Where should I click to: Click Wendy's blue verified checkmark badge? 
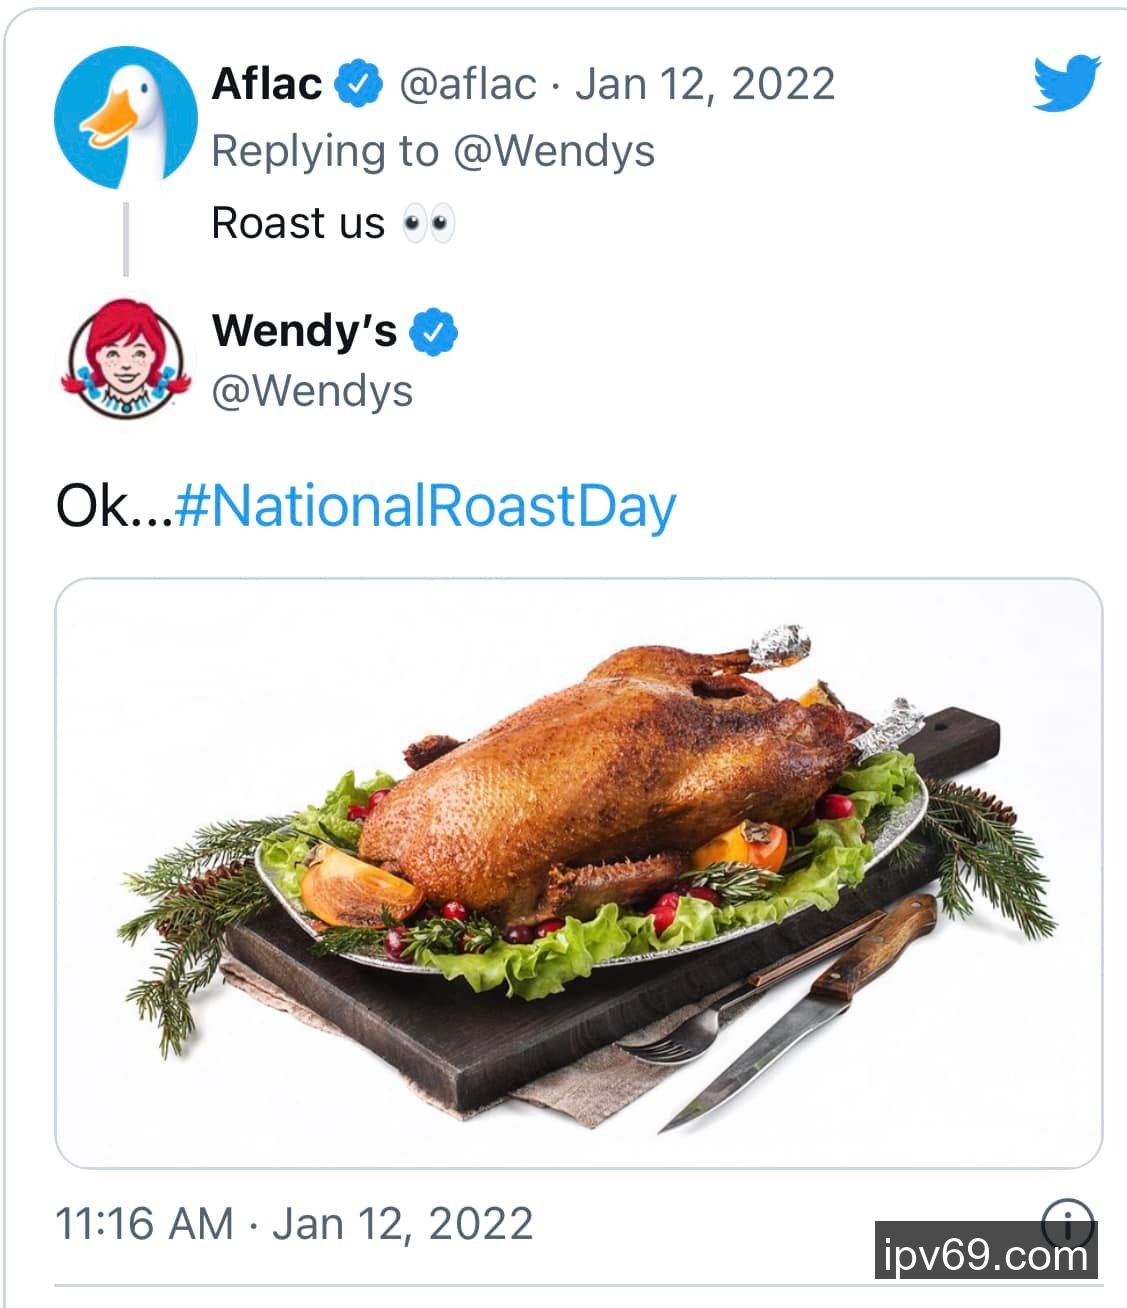point(432,332)
